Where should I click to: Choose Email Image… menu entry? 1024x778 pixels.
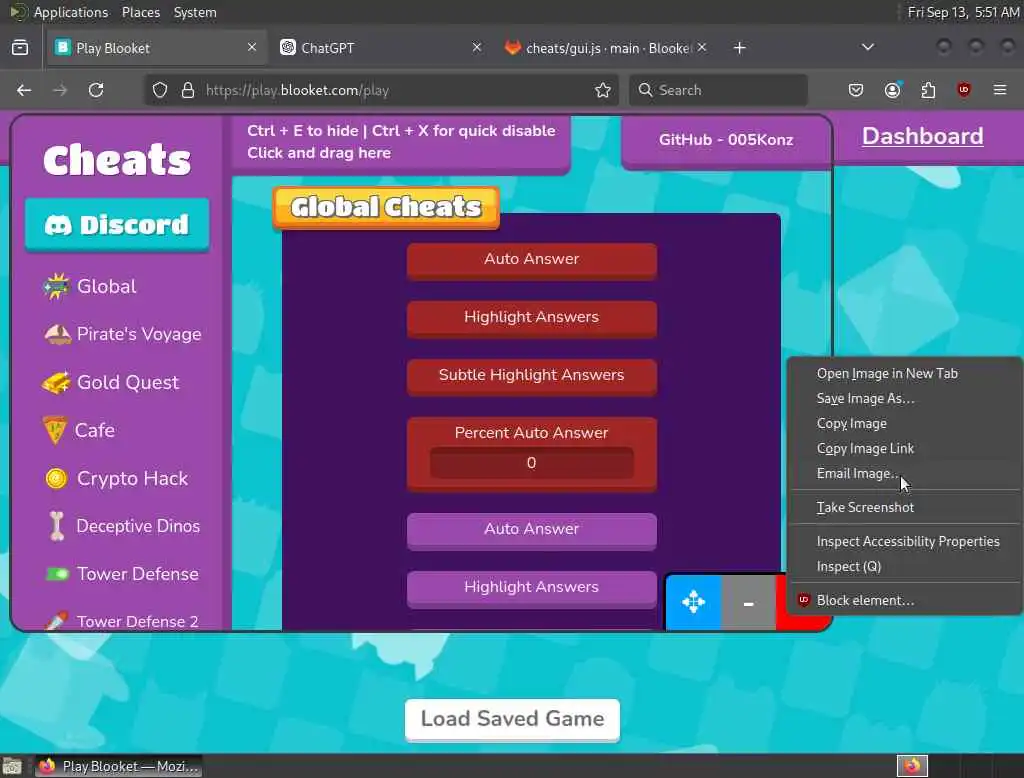tap(904, 473)
